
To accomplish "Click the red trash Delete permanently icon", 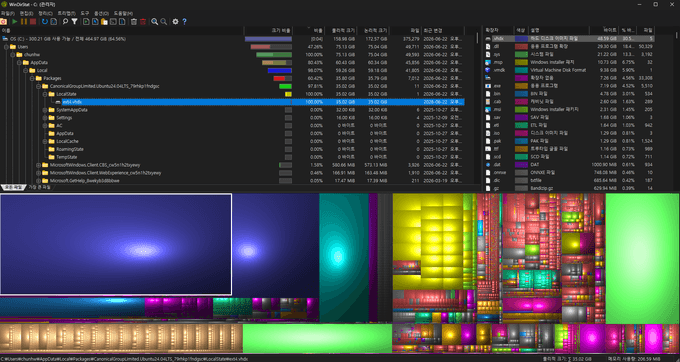I will (143, 21).
